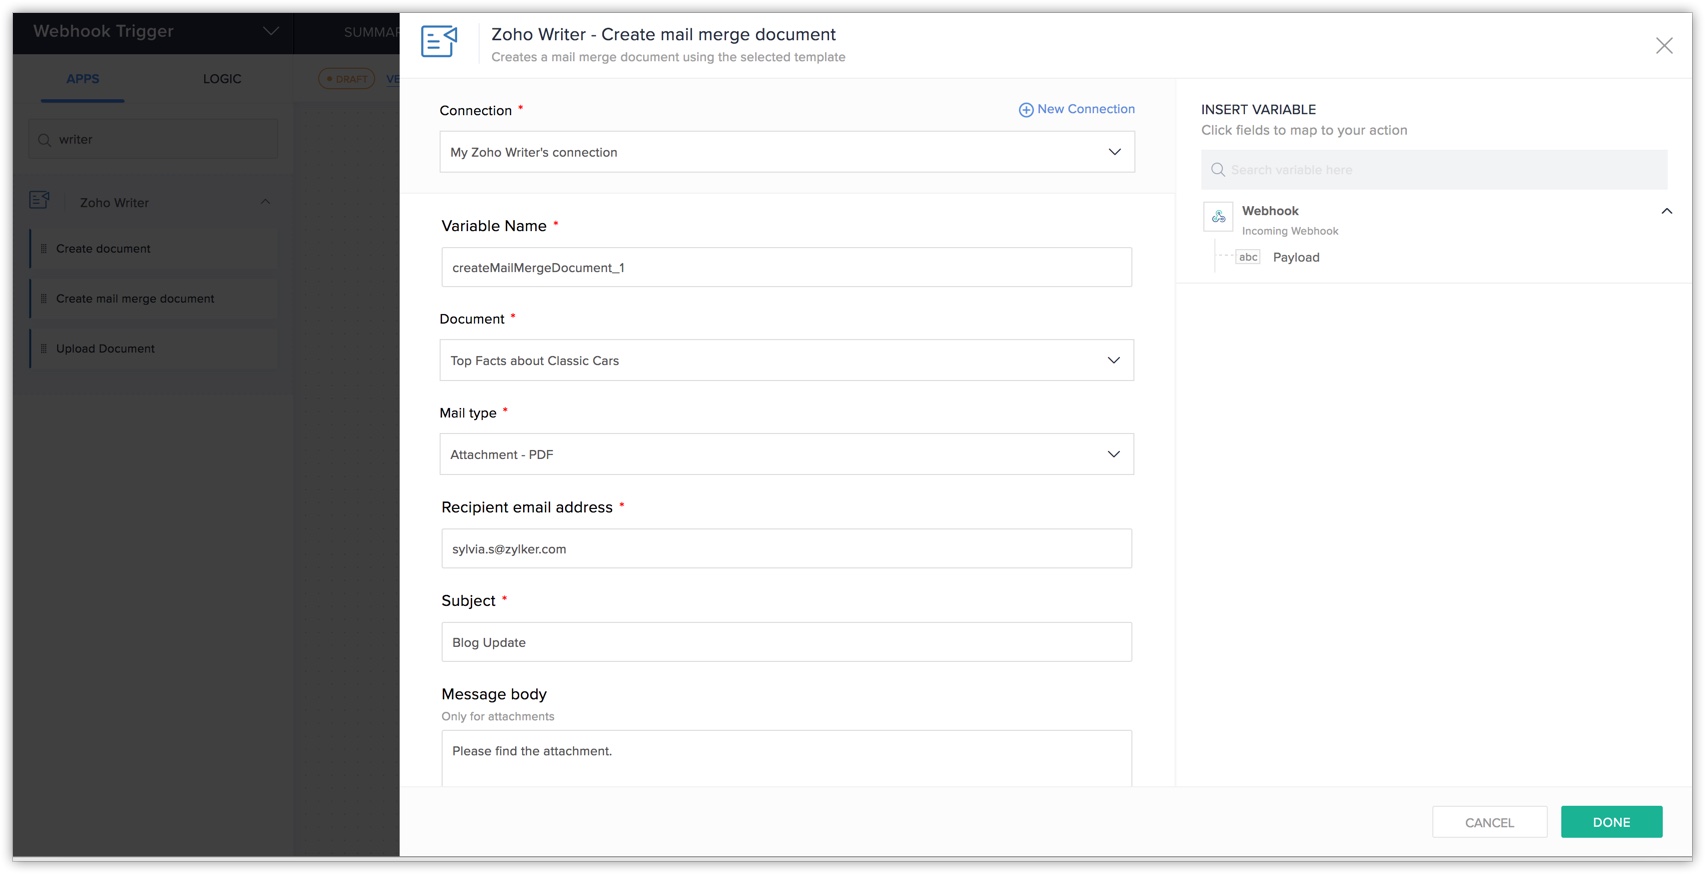Click the DRAFT status badge

[x=347, y=79]
